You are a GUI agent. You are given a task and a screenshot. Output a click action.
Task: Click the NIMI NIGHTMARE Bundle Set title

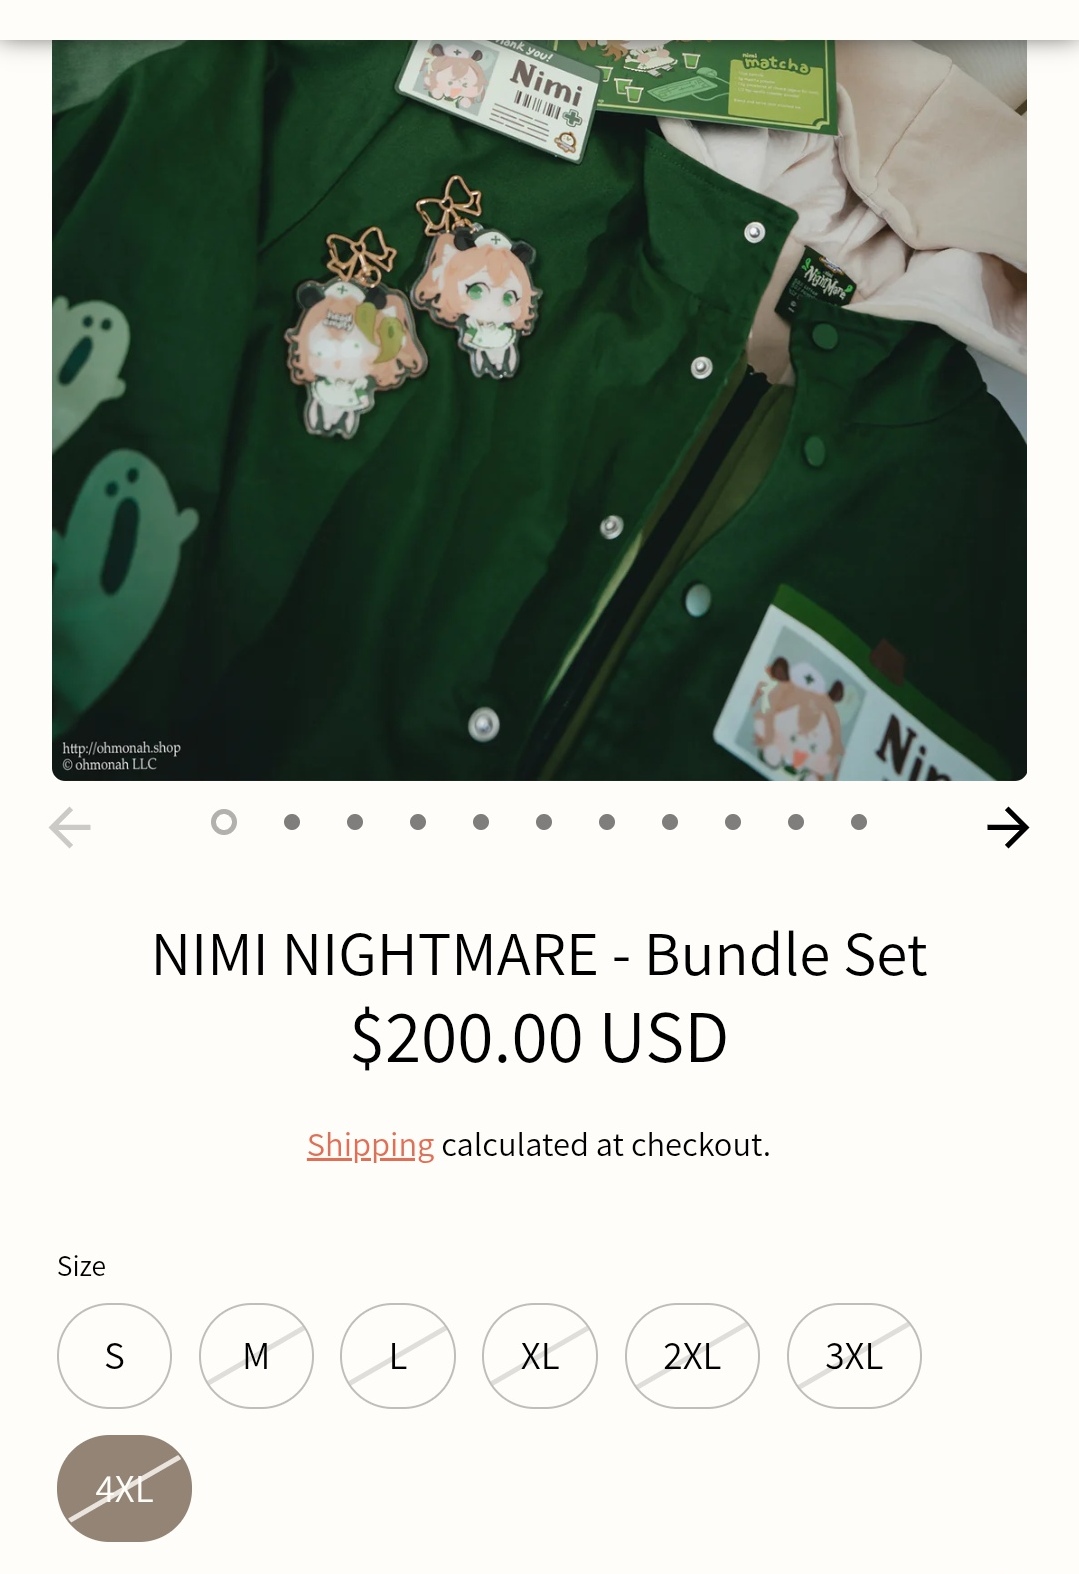(539, 954)
